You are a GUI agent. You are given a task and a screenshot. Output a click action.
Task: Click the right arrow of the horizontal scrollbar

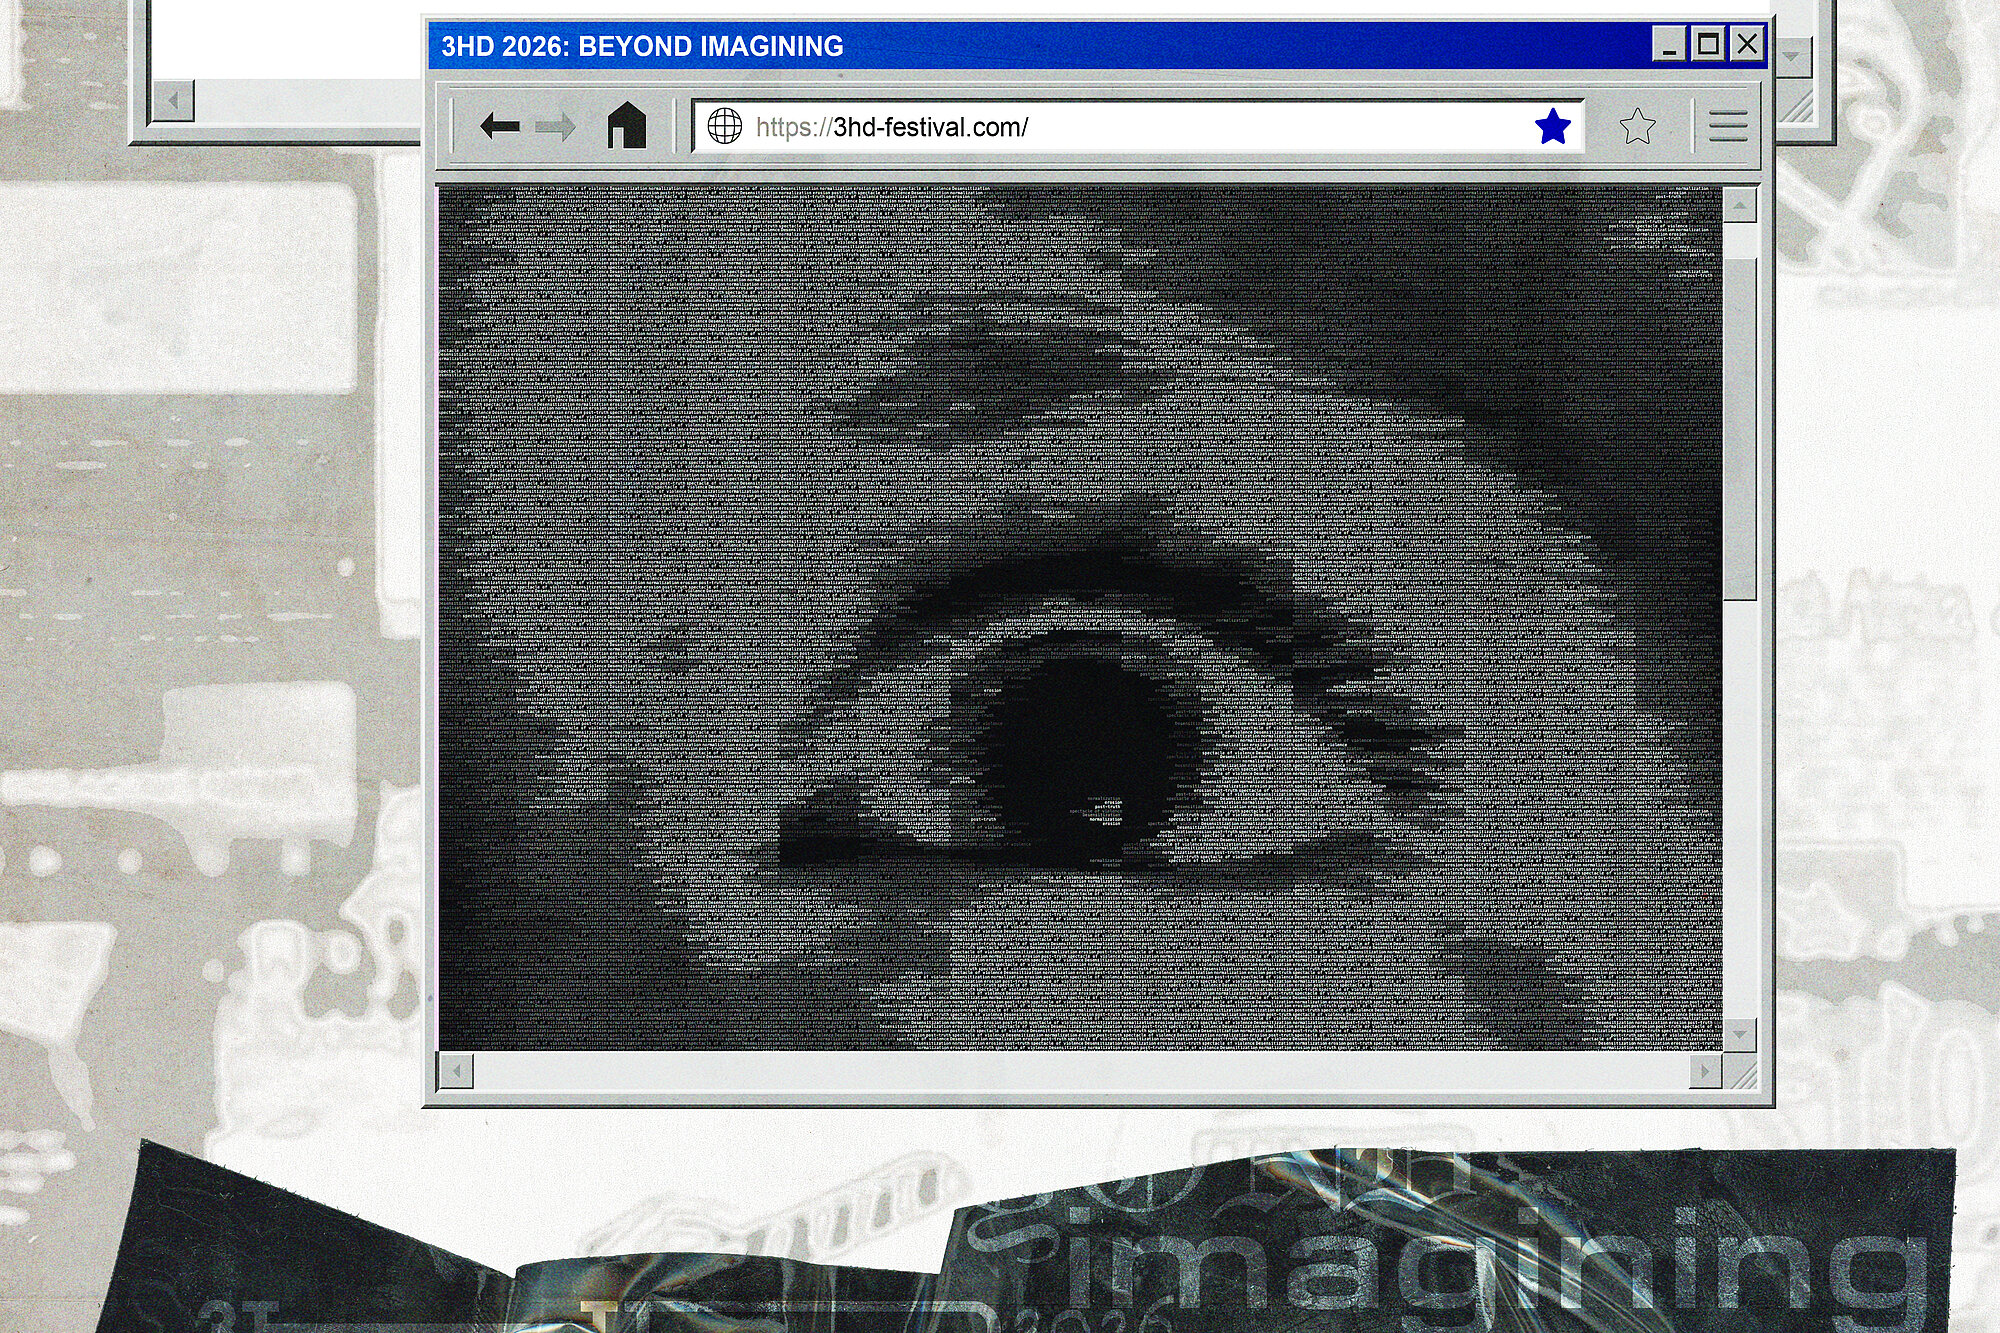click(x=1705, y=1072)
